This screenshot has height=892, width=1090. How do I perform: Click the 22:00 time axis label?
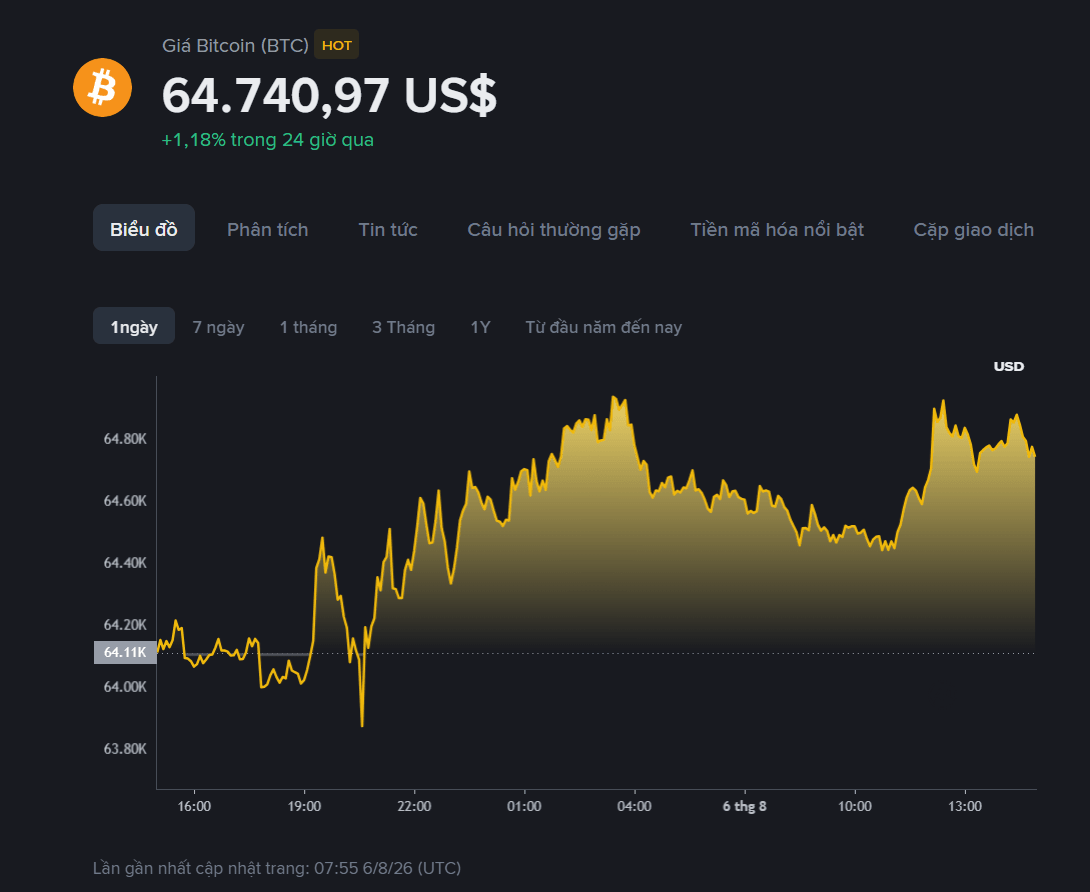414,806
